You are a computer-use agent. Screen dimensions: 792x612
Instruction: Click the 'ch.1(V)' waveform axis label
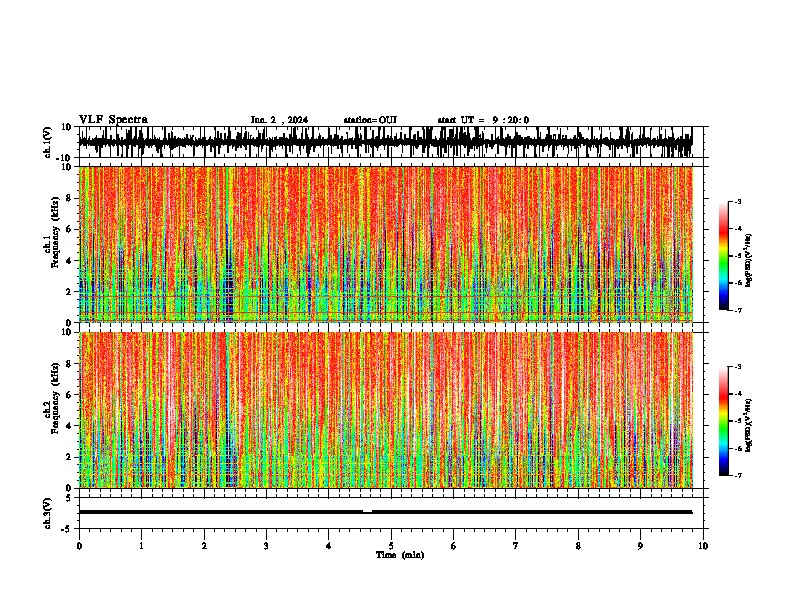(48, 142)
